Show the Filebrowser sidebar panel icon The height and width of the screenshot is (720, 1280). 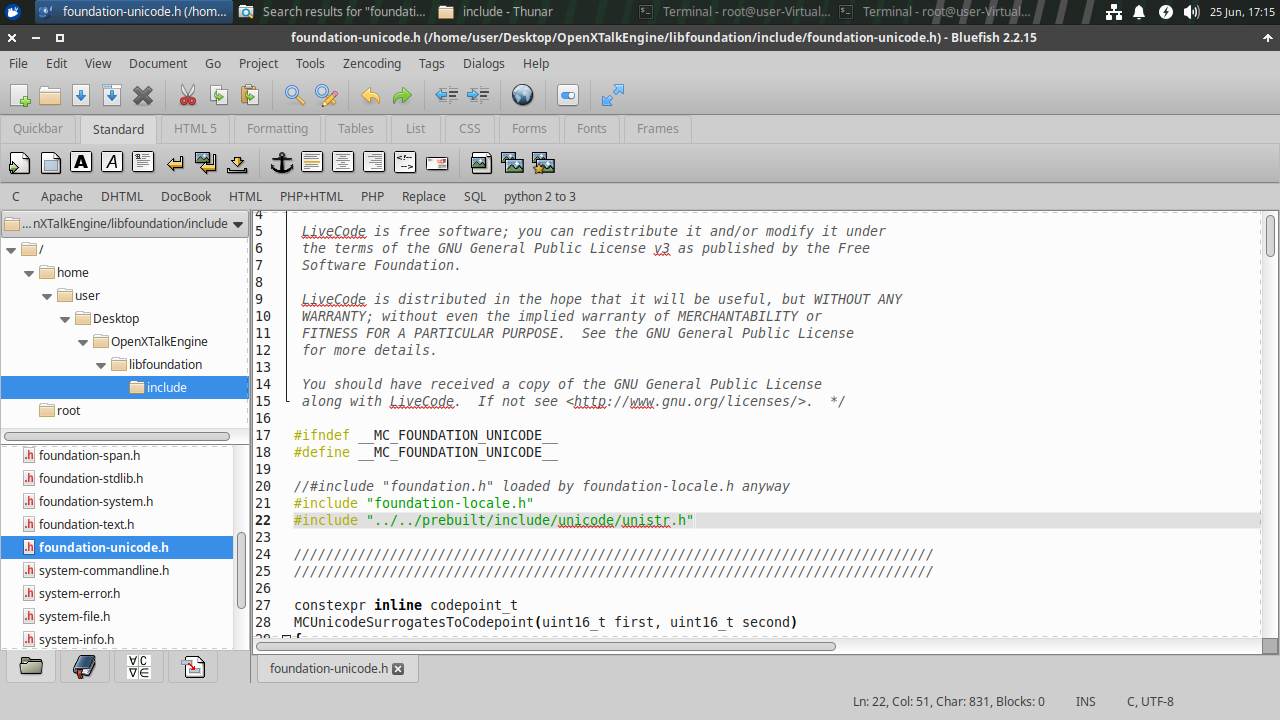[x=31, y=667]
